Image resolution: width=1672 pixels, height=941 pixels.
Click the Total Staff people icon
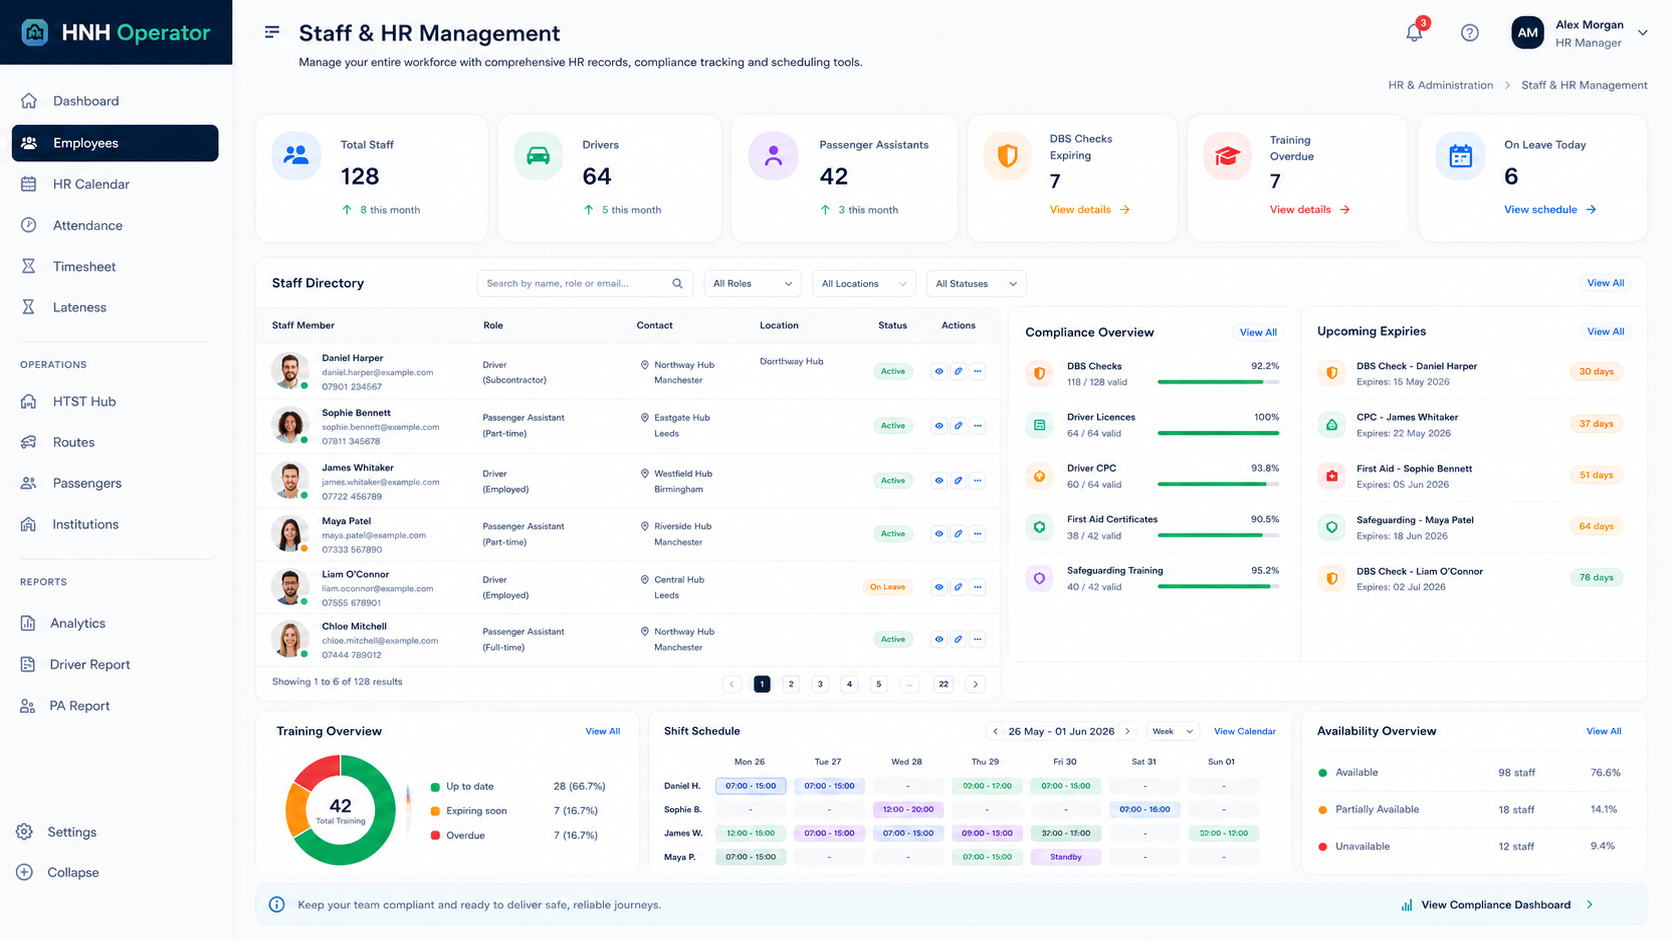click(296, 156)
